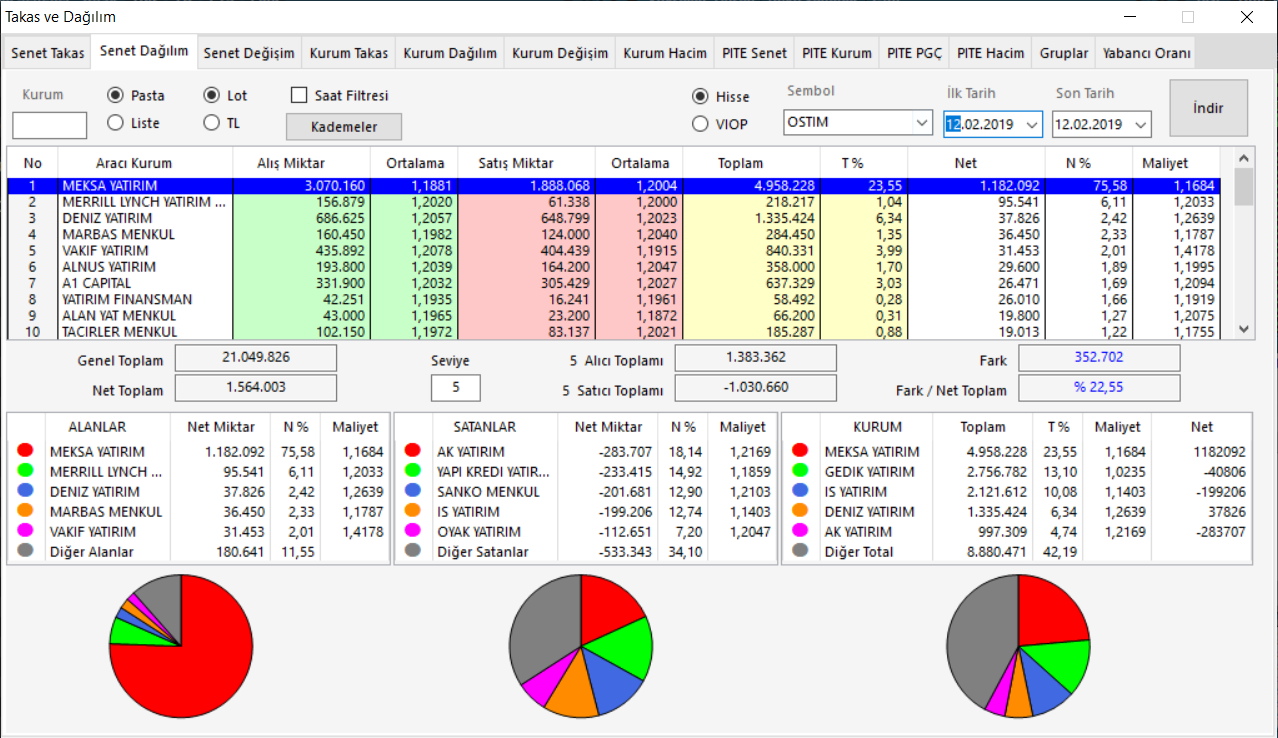Open the PITE Senet tab
Image resolution: width=1278 pixels, height=738 pixels.
point(755,53)
